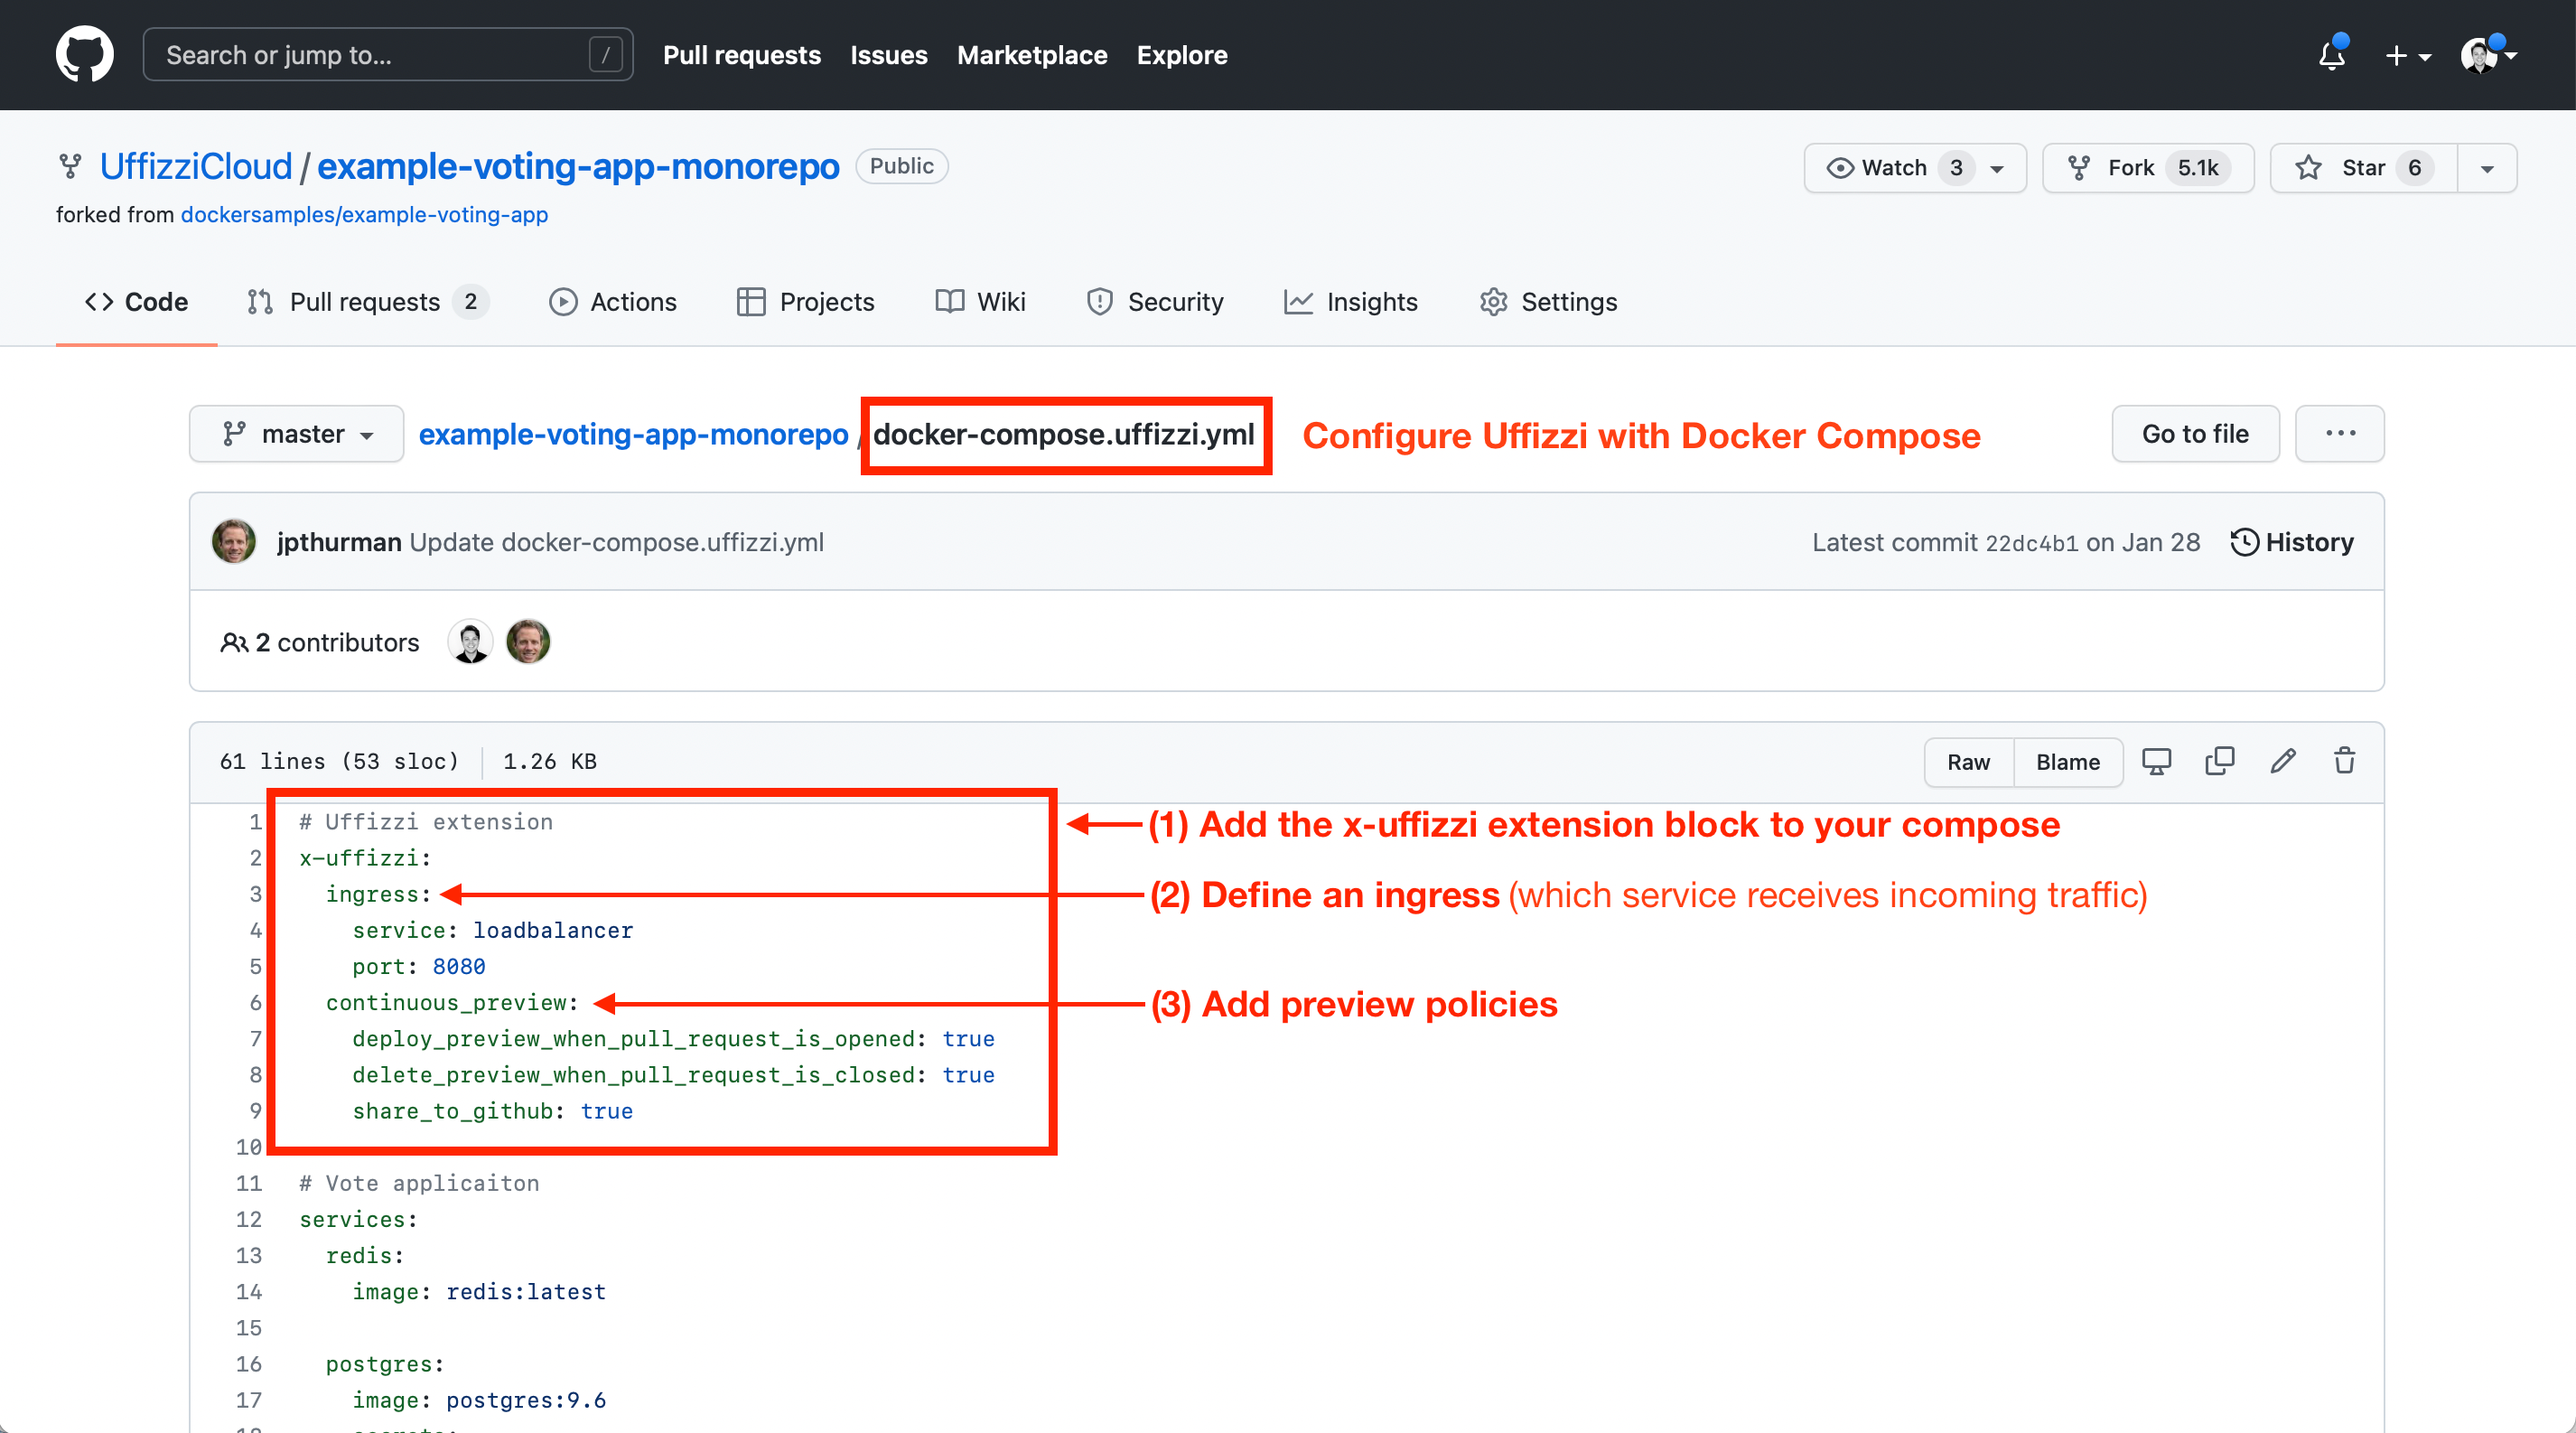Switch to the Wiki tab

pos(980,302)
